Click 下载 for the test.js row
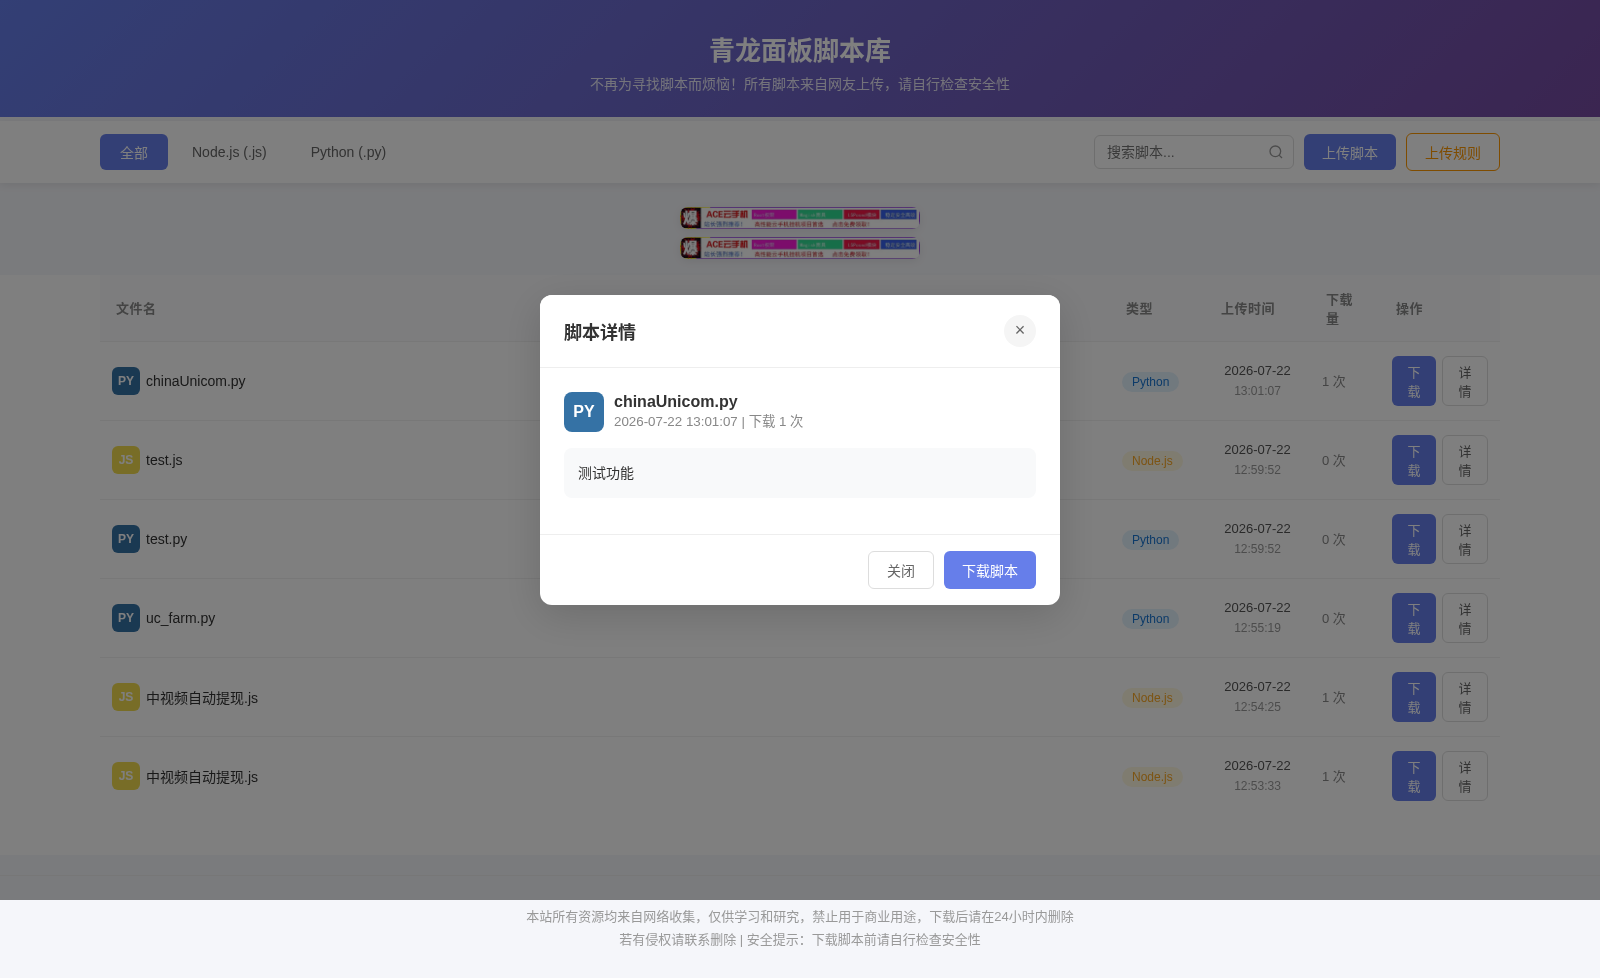 pos(1414,460)
